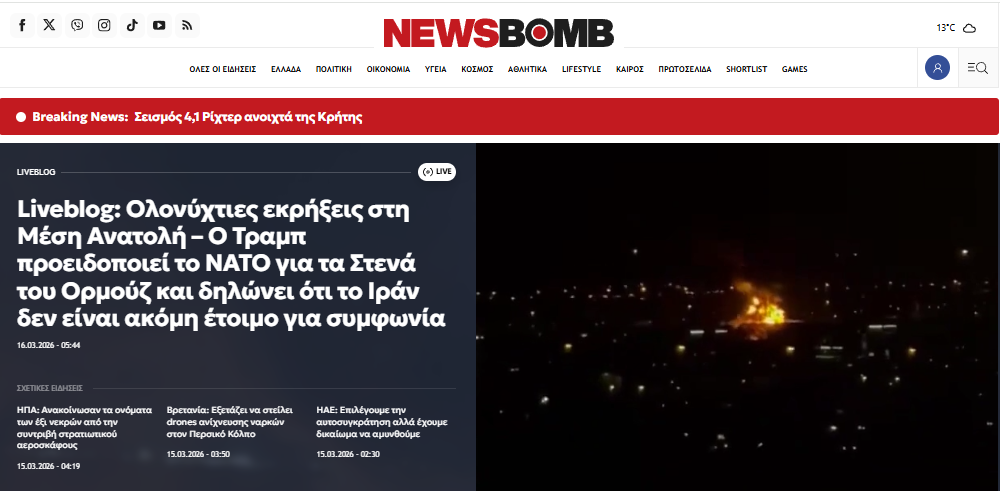
Task: Click the explosion night video thumbnail
Action: (x=738, y=317)
